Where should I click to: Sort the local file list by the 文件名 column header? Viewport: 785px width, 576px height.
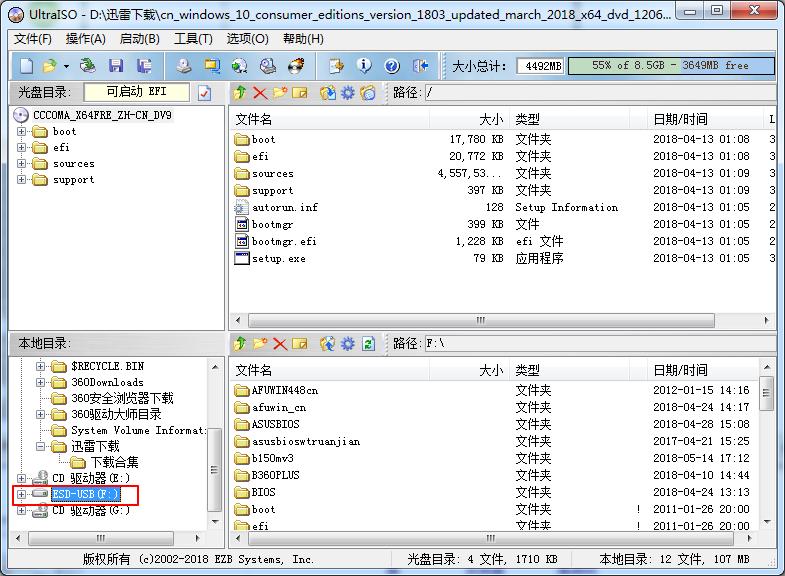[x=330, y=370]
